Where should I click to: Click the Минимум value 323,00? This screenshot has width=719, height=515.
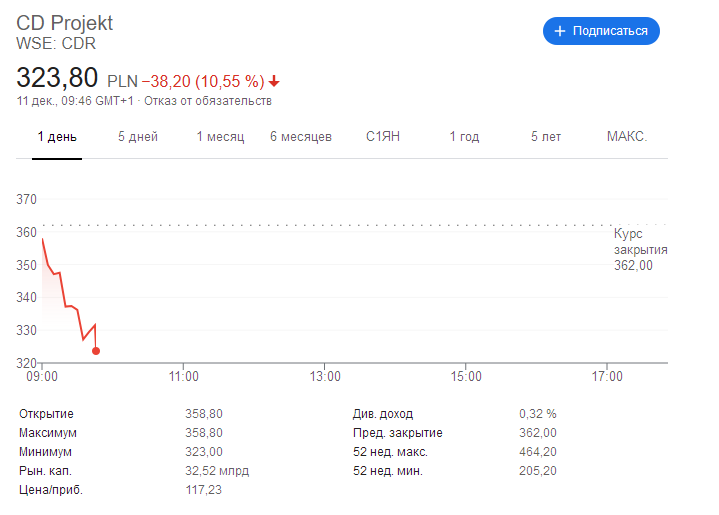click(204, 452)
